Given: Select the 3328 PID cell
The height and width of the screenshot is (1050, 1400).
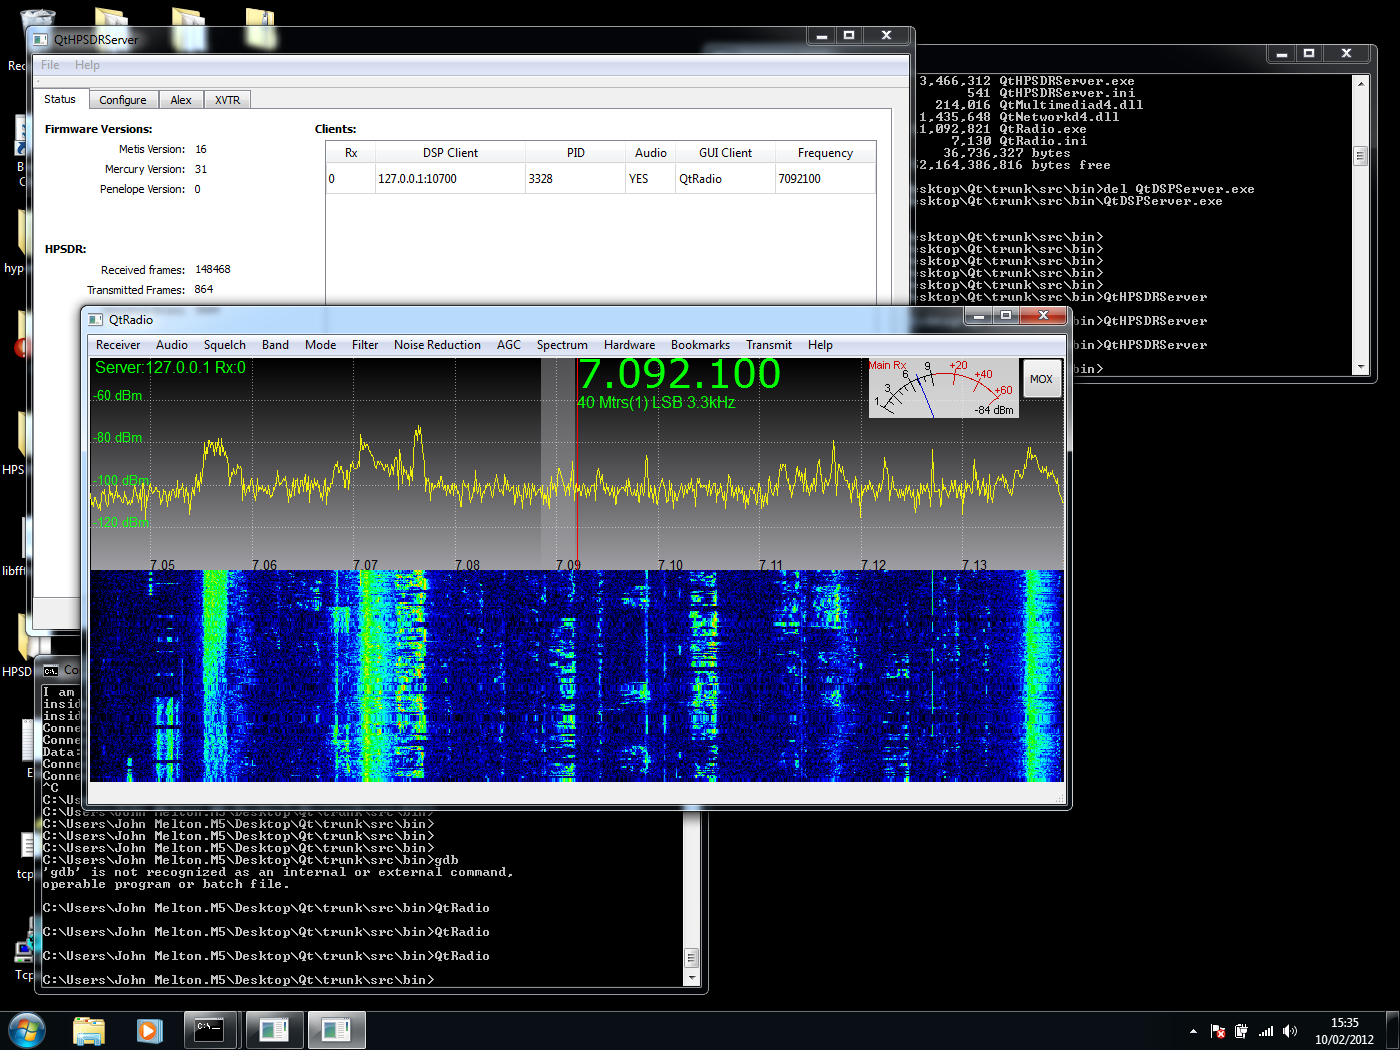Looking at the screenshot, I should pyautogui.click(x=576, y=179).
